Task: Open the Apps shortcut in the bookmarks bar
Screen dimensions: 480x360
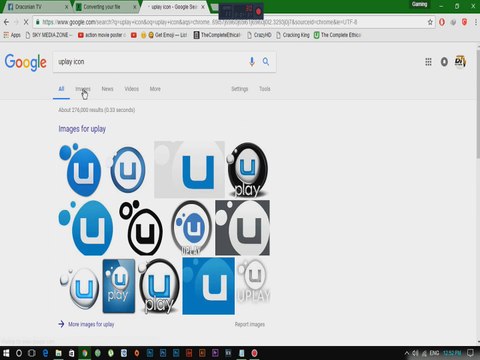Action: click(12, 35)
